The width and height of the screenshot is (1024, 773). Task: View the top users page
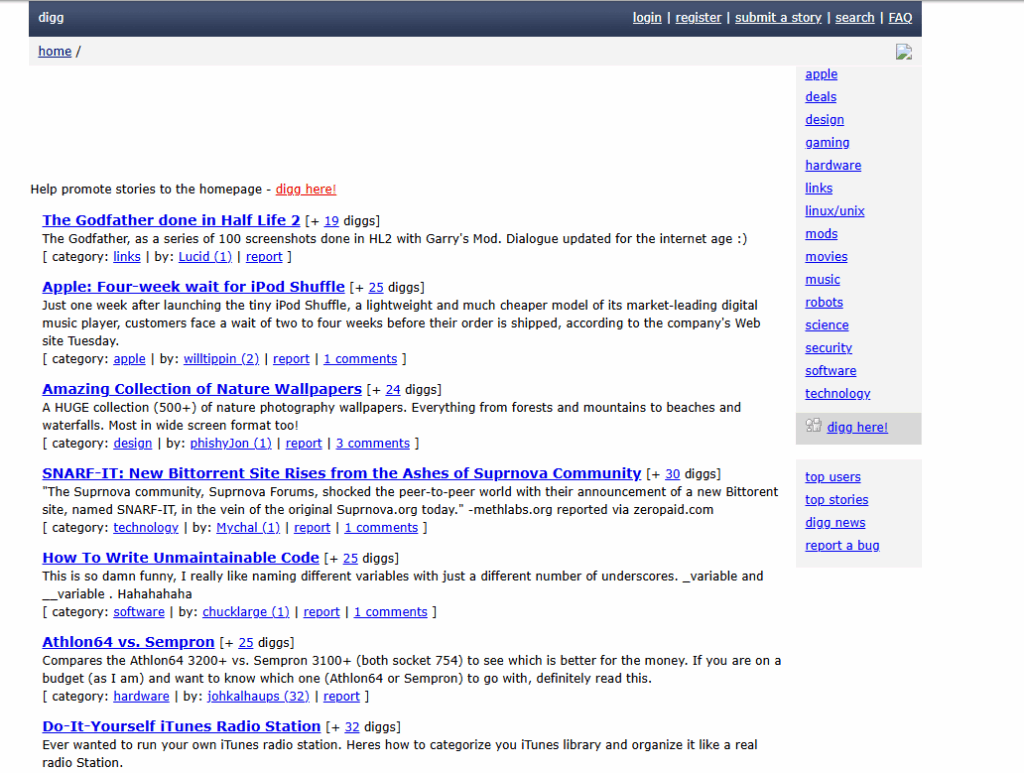[x=833, y=477]
